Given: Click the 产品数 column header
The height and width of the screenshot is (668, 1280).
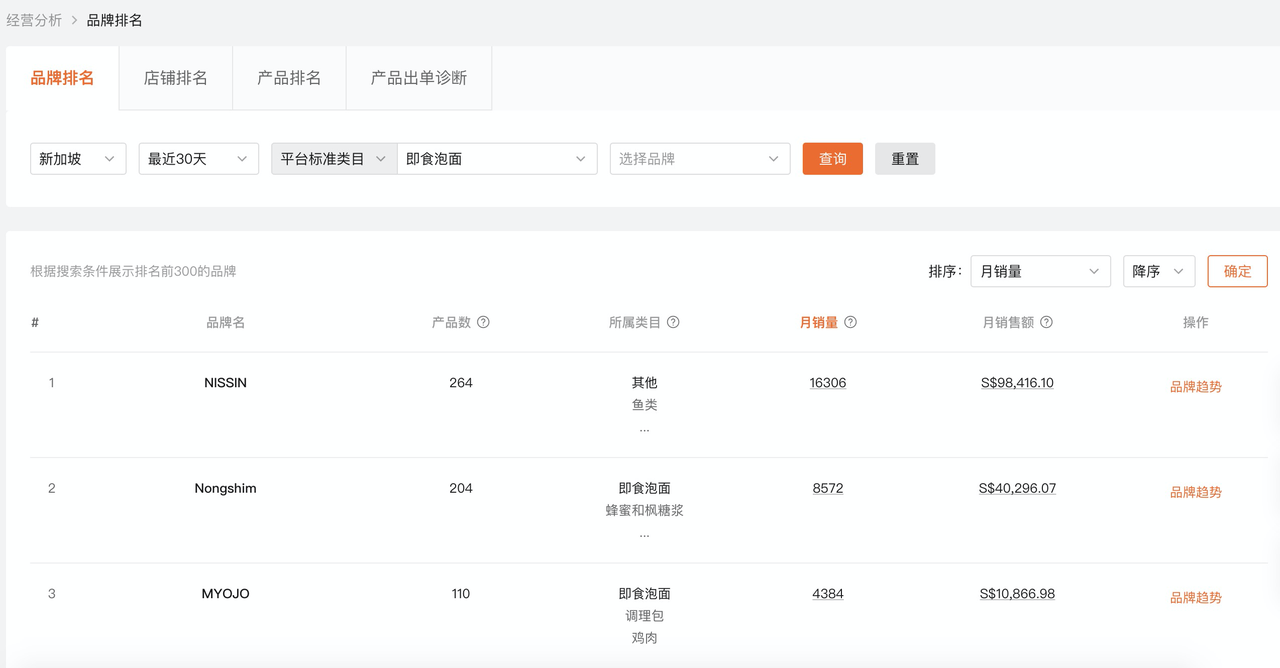Looking at the screenshot, I should click(x=451, y=322).
